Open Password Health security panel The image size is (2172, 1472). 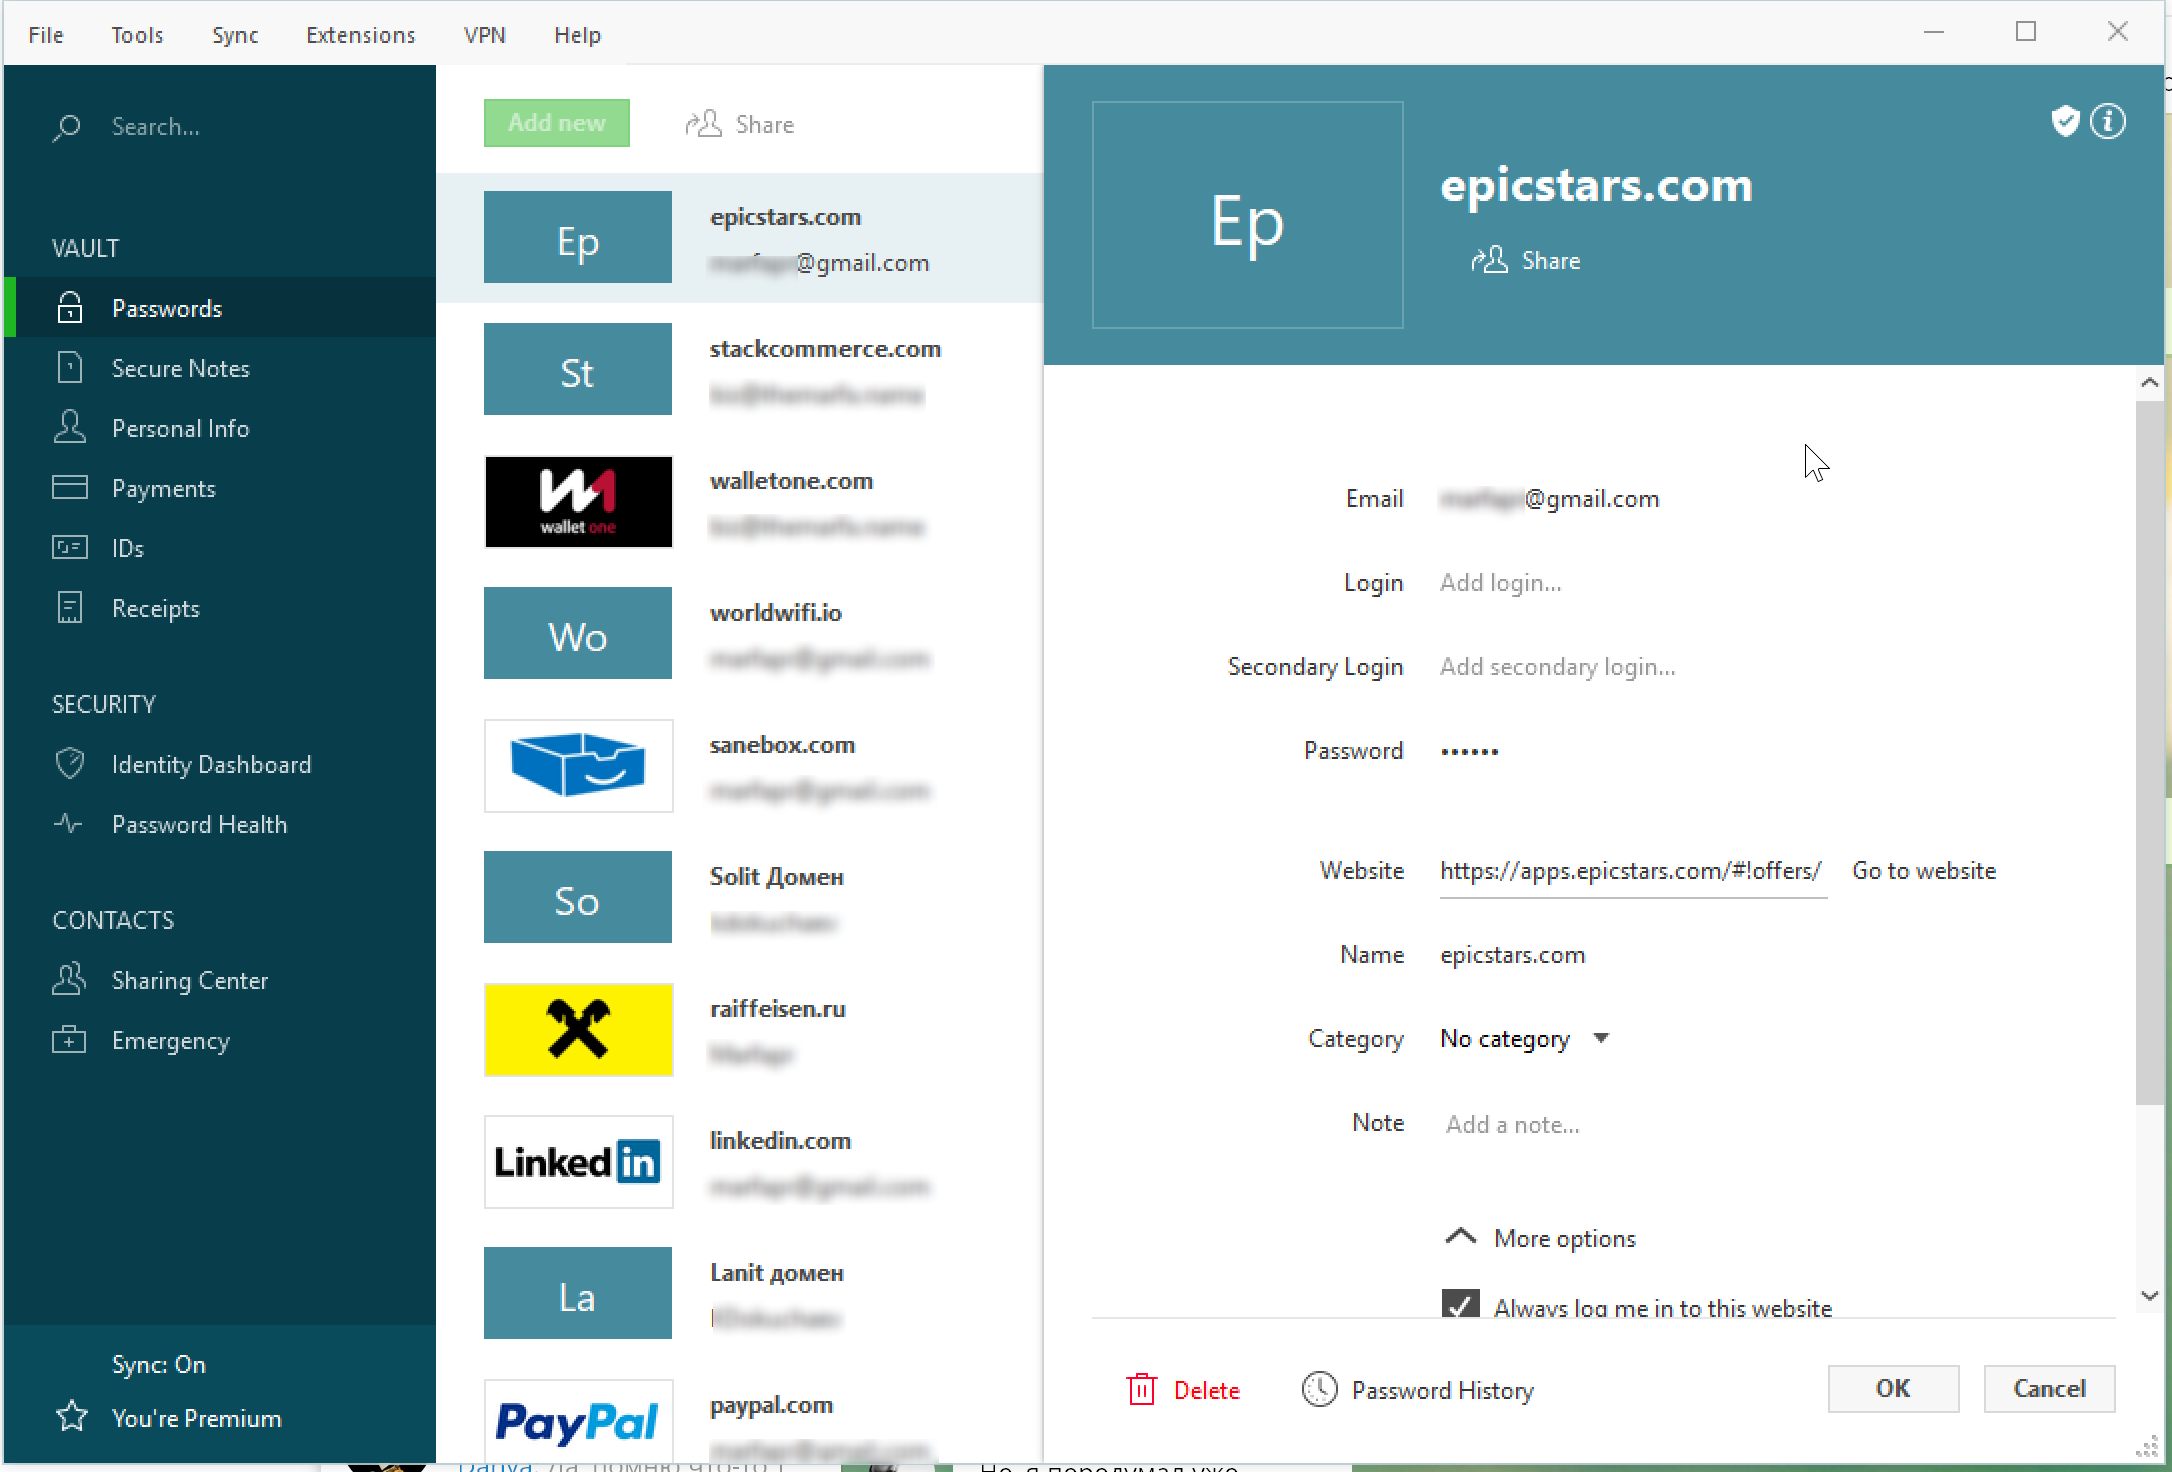pyautogui.click(x=197, y=823)
